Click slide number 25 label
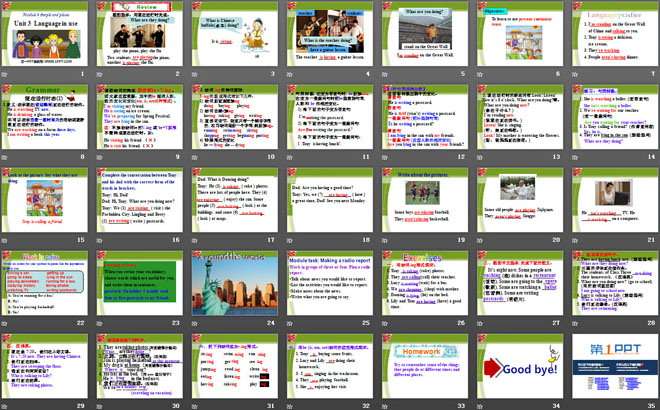The height and width of the screenshot is (410, 660). [x=366, y=323]
